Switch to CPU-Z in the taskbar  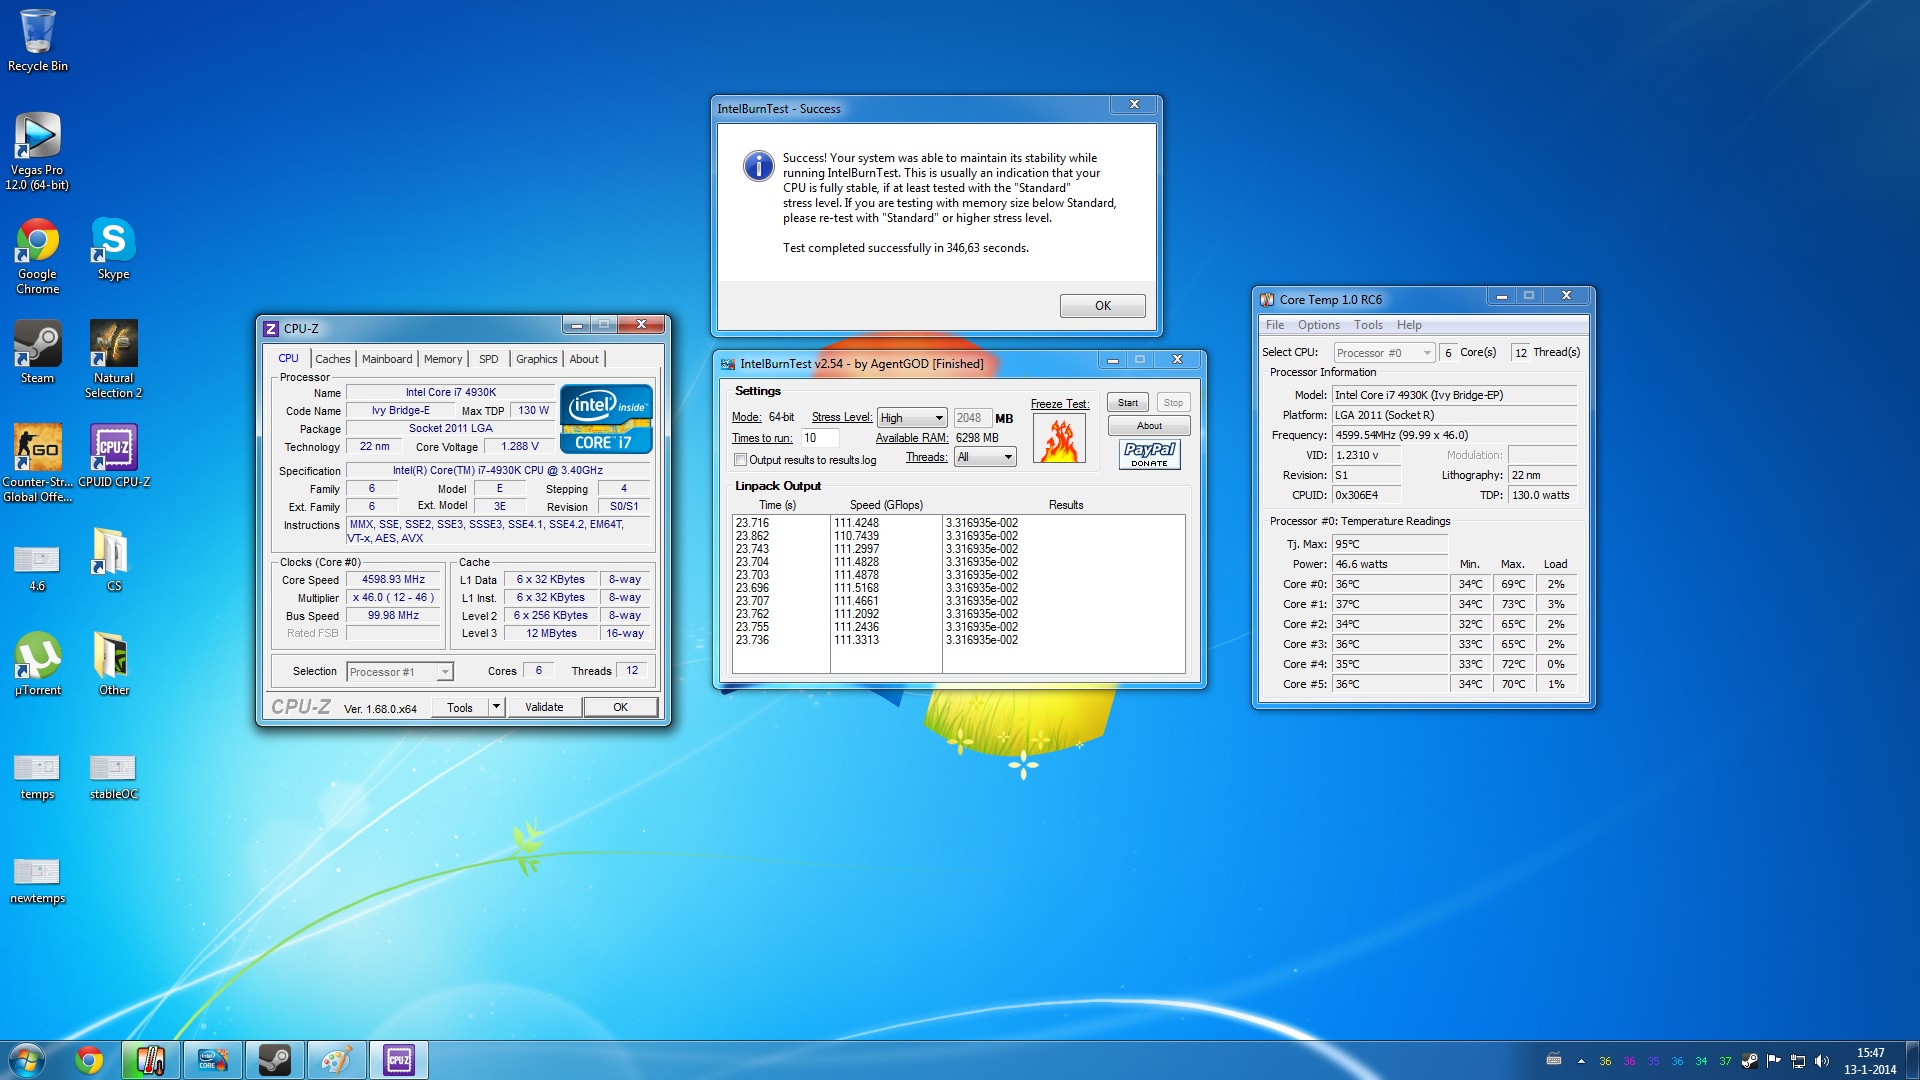pyautogui.click(x=399, y=1060)
